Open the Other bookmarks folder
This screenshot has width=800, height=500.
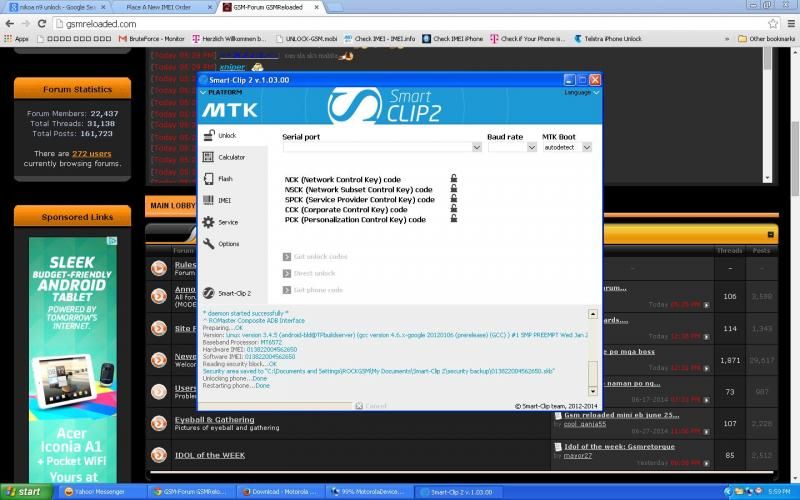point(767,39)
